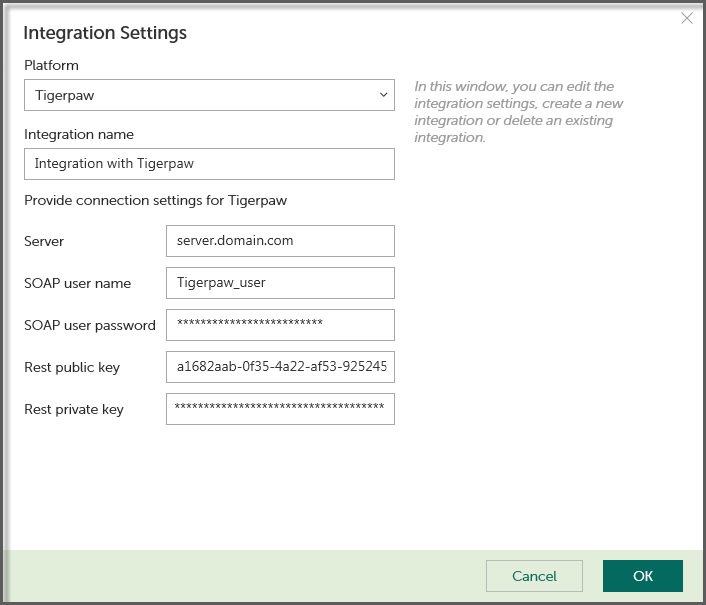This screenshot has height=605, width=706.
Task: Click the chevron arrow in Platform combo box
Action: (383, 96)
